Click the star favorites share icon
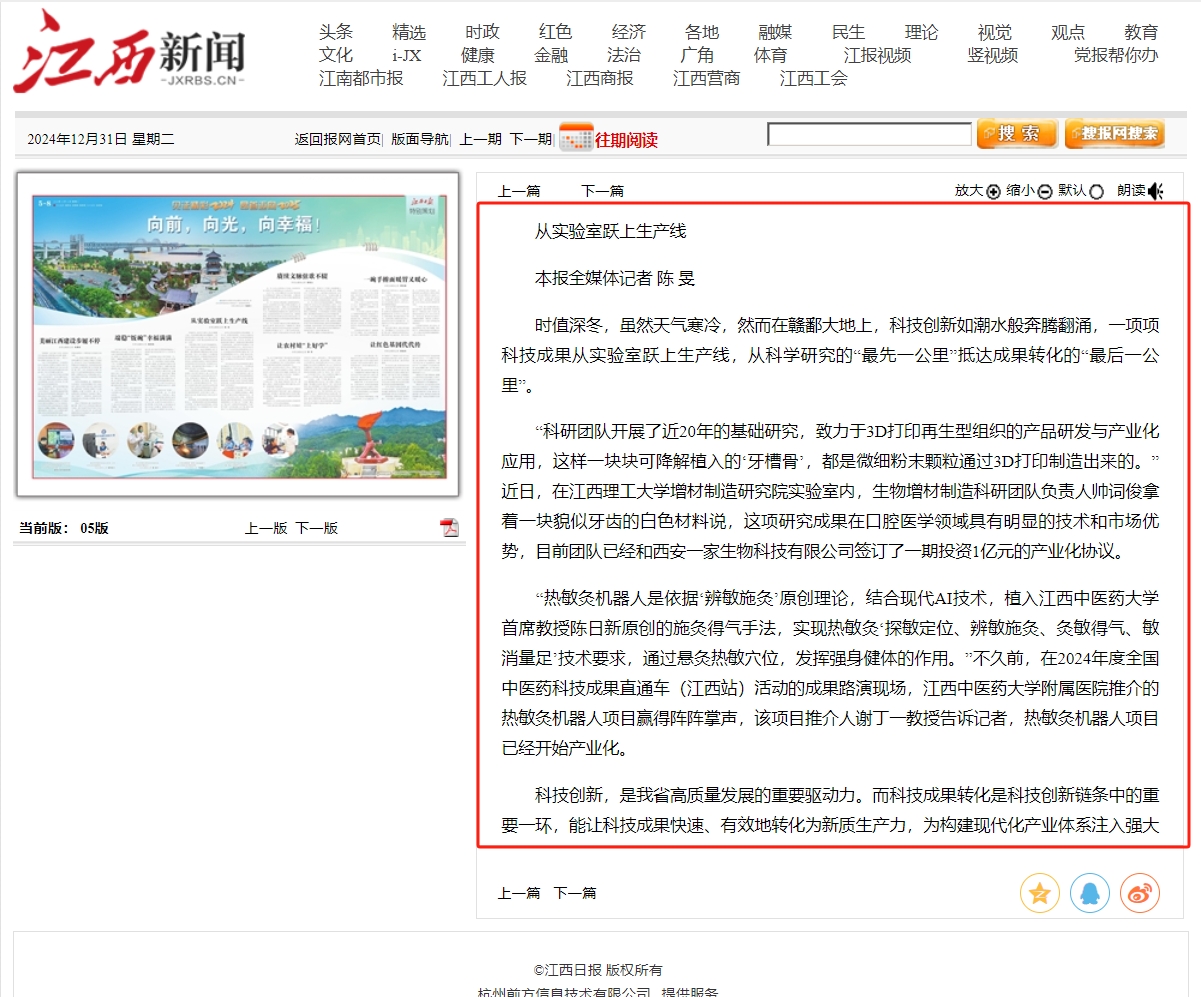1201x997 pixels. [1040, 892]
